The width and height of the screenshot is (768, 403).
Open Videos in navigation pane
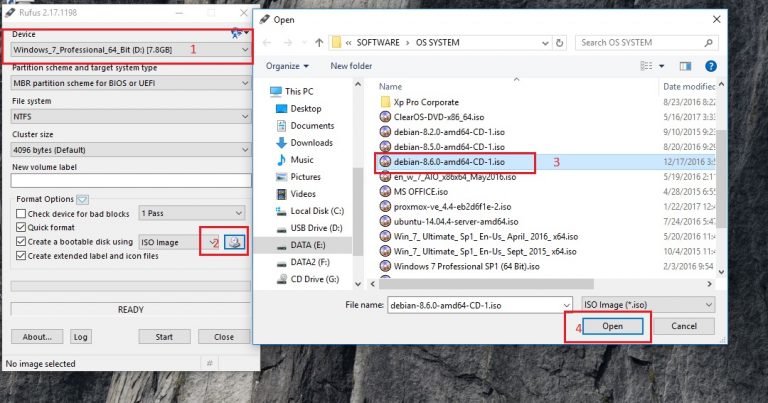pyautogui.click(x=296, y=194)
